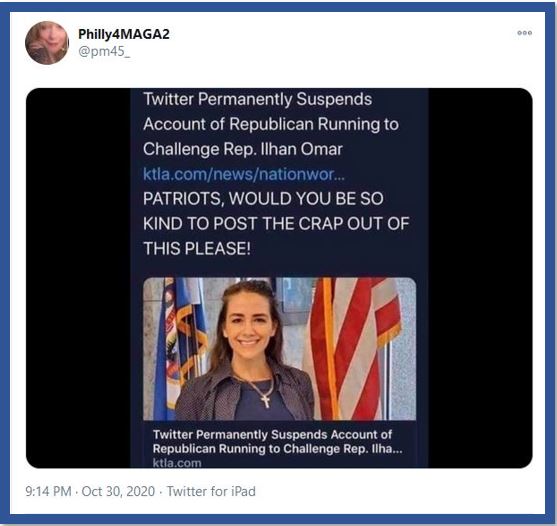Click the 'Challenge Rep. Ilhan Omar' text line
Image resolution: width=557 pixels, height=526 pixels.
tap(243, 149)
